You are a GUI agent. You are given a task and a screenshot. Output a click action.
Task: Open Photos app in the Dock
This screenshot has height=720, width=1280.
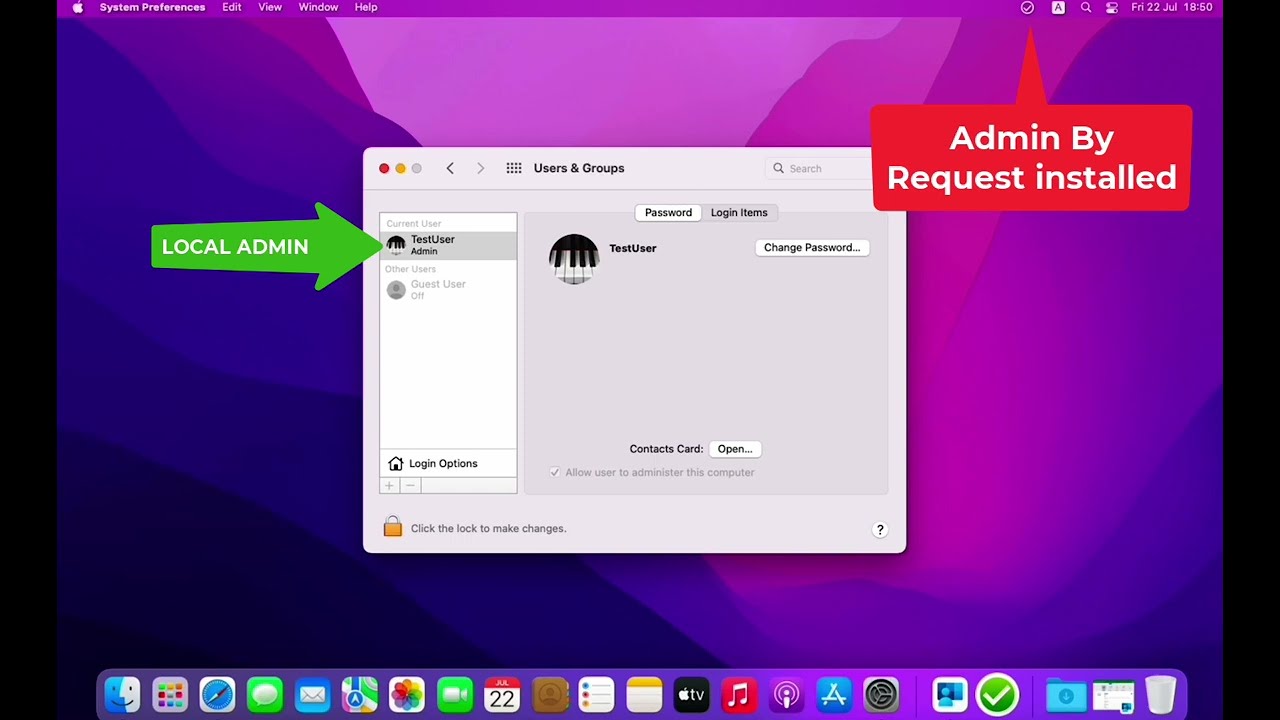coord(407,694)
